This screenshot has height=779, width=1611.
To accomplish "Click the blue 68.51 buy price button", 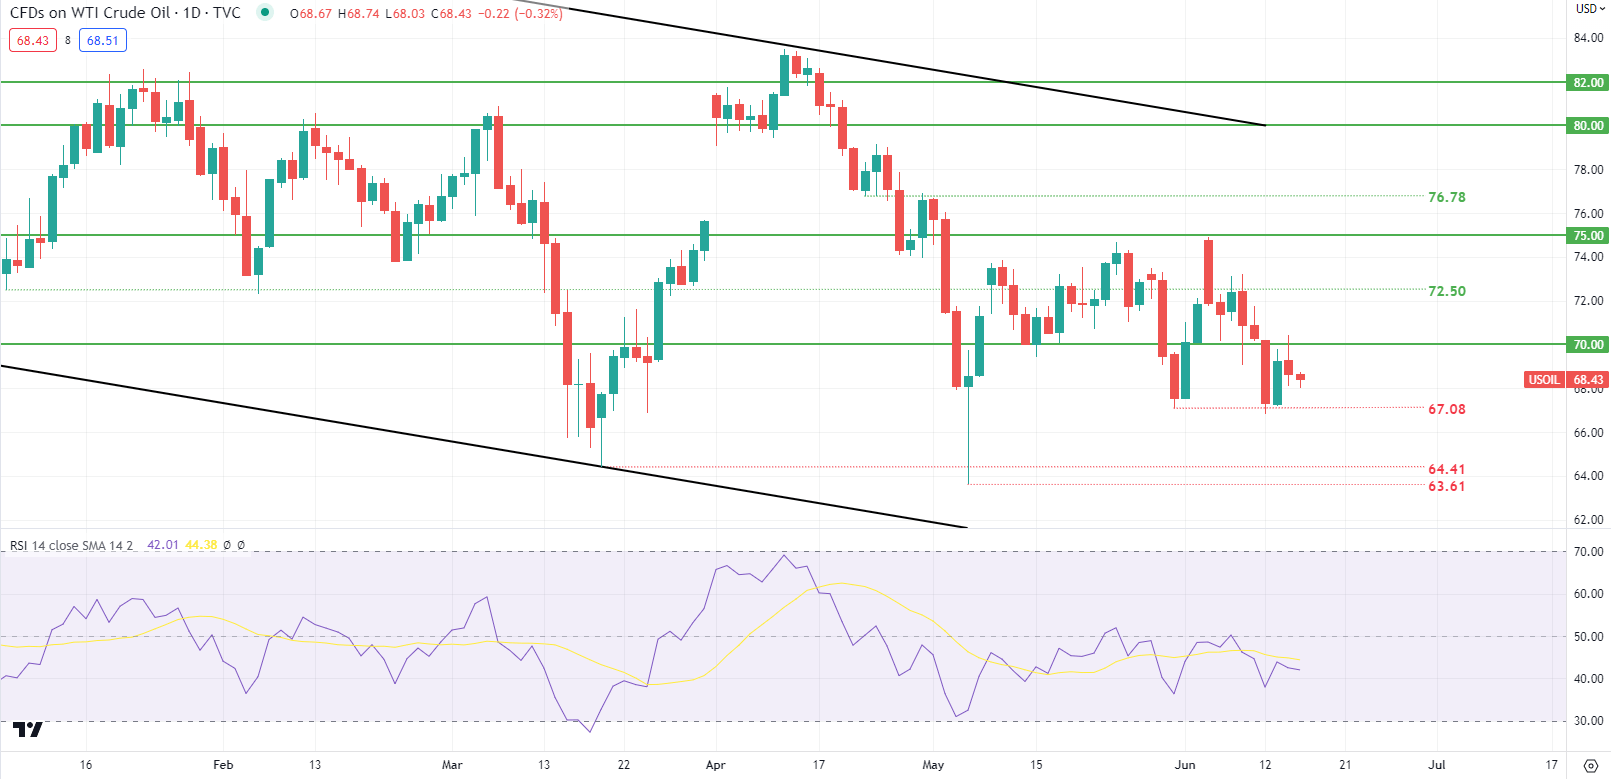I will pyautogui.click(x=103, y=40).
